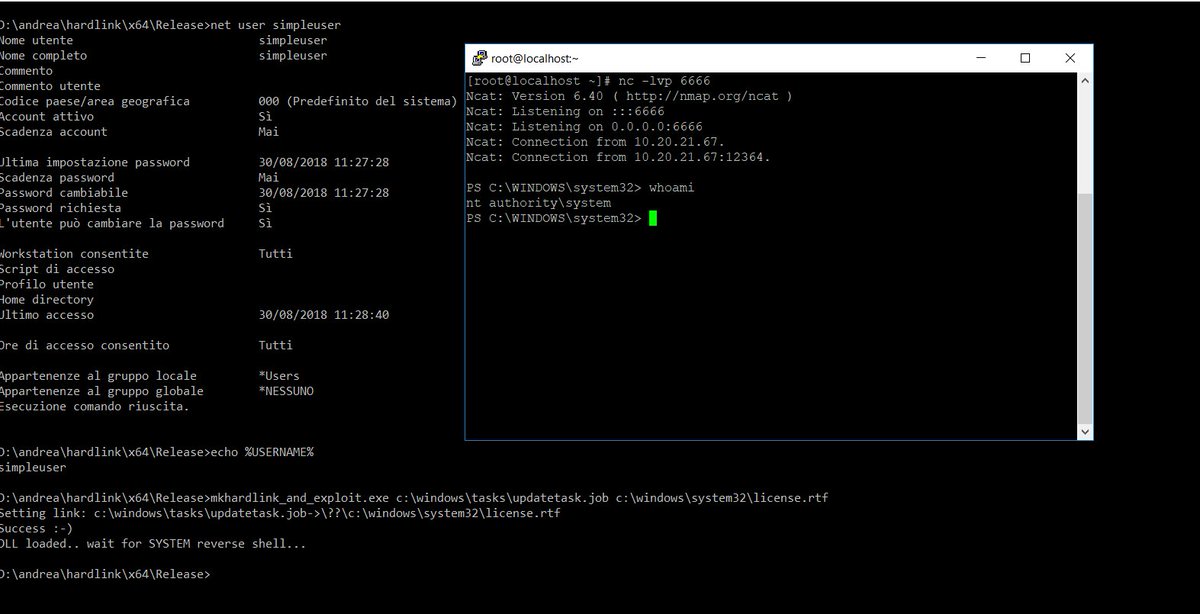Click the '*NESSUNO' global group value
Image resolution: width=1200 pixels, height=614 pixels.
pyautogui.click(x=286, y=391)
